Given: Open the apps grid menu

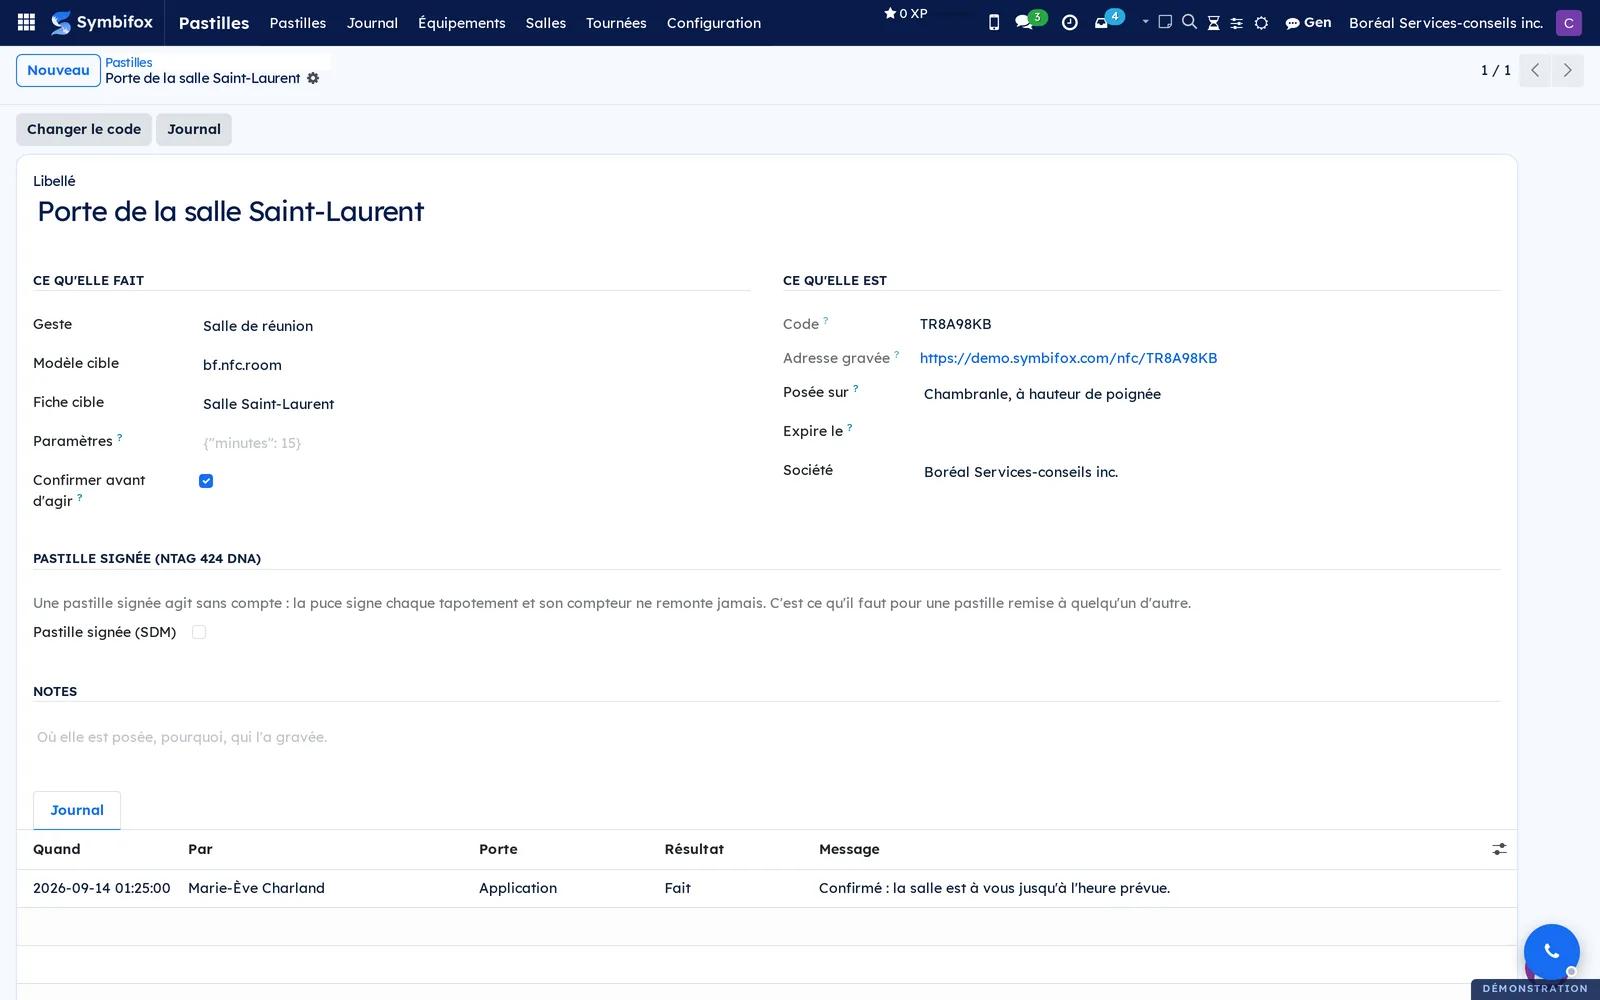Looking at the screenshot, I should 27,22.
